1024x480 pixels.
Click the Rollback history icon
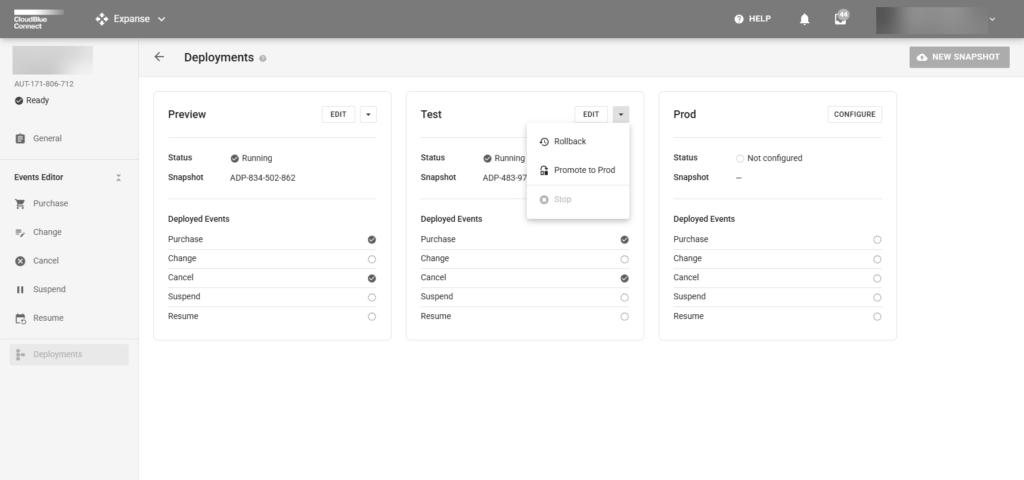click(x=544, y=142)
